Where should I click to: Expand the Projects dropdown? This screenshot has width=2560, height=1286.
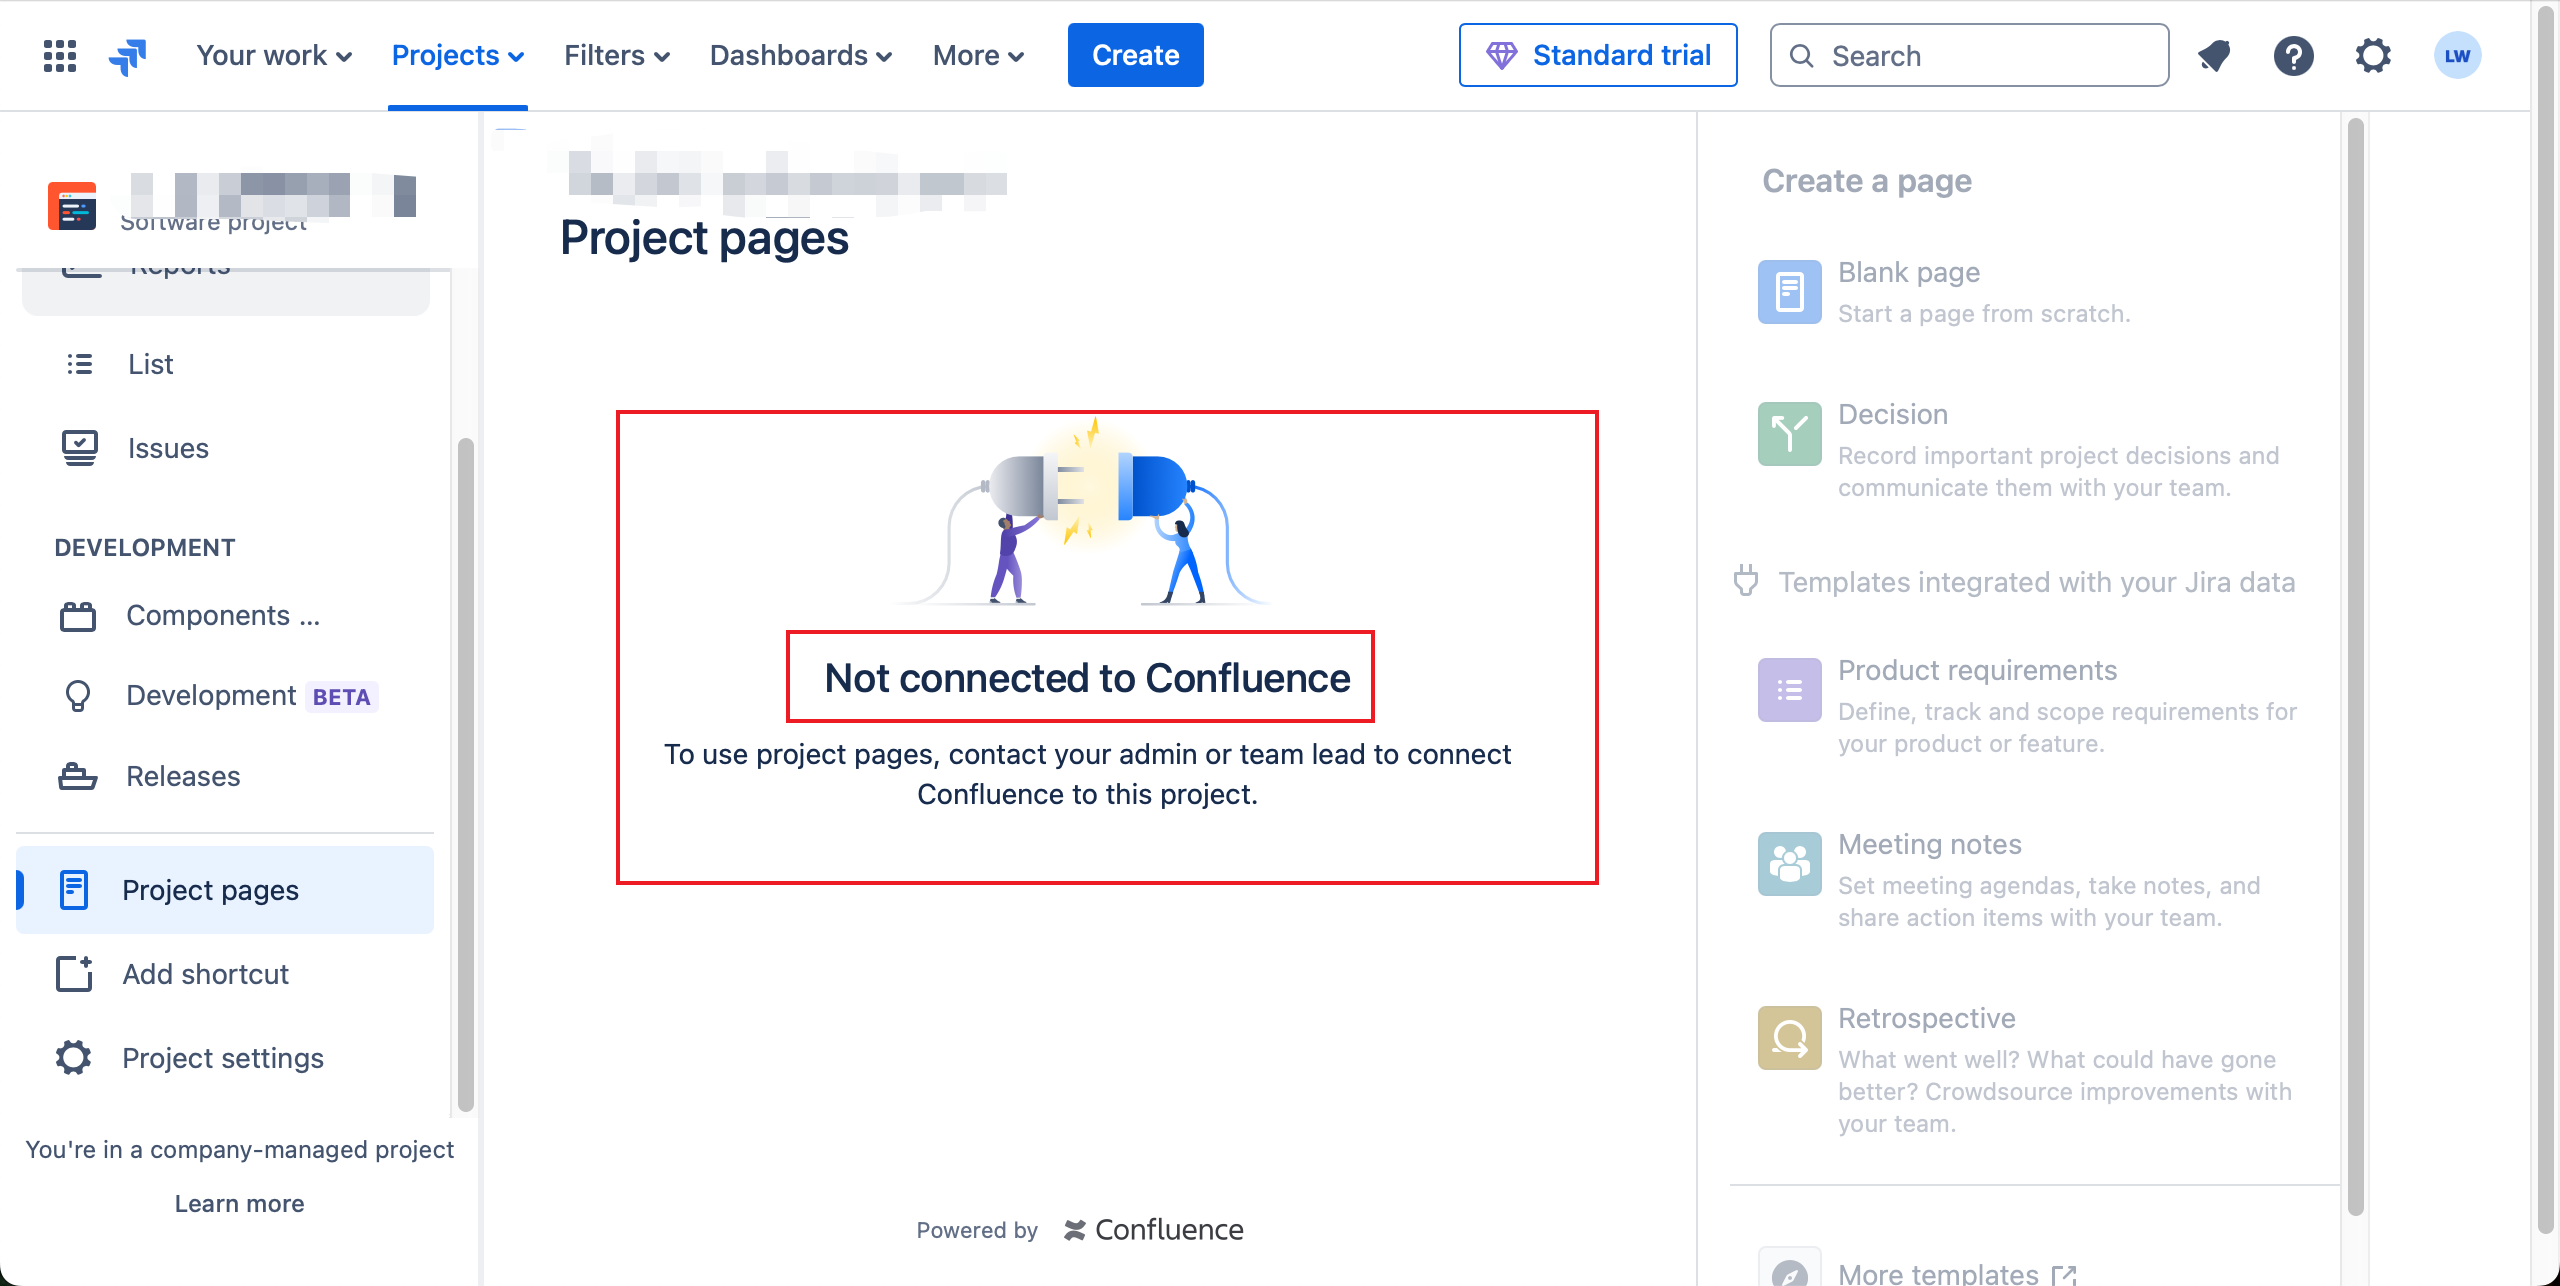coord(458,56)
